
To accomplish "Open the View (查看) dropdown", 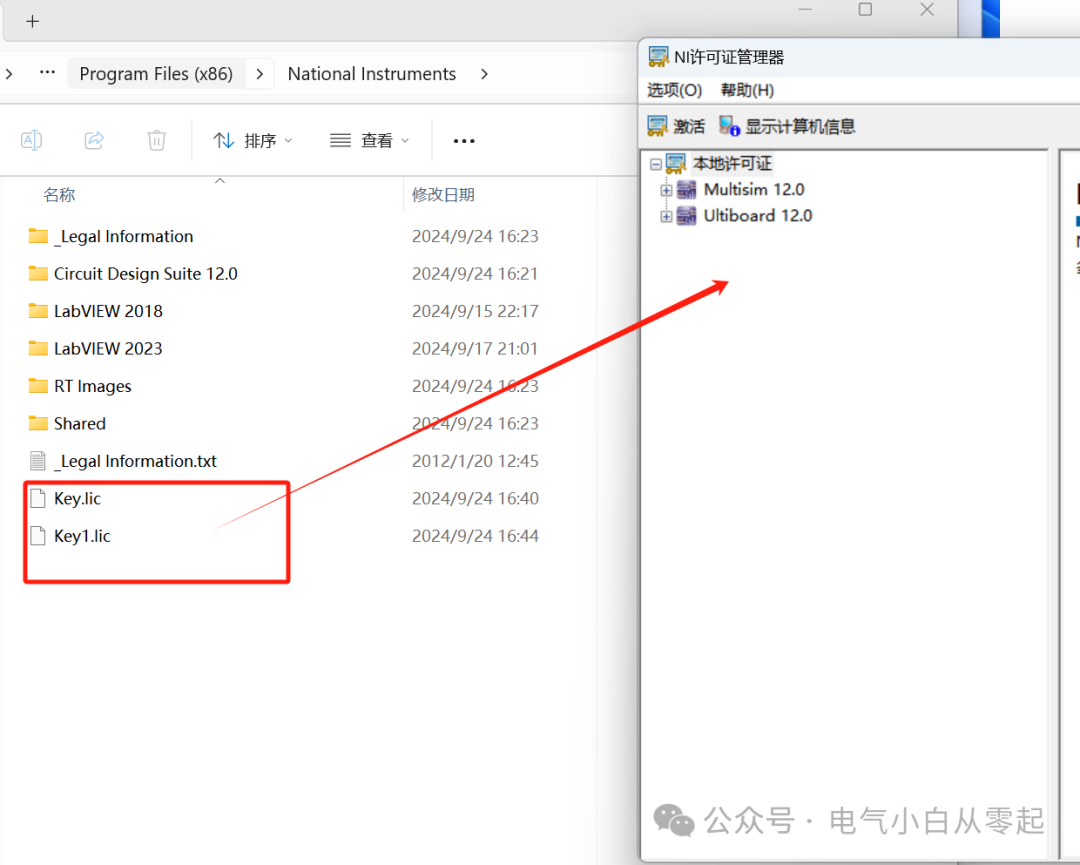I will [x=370, y=140].
